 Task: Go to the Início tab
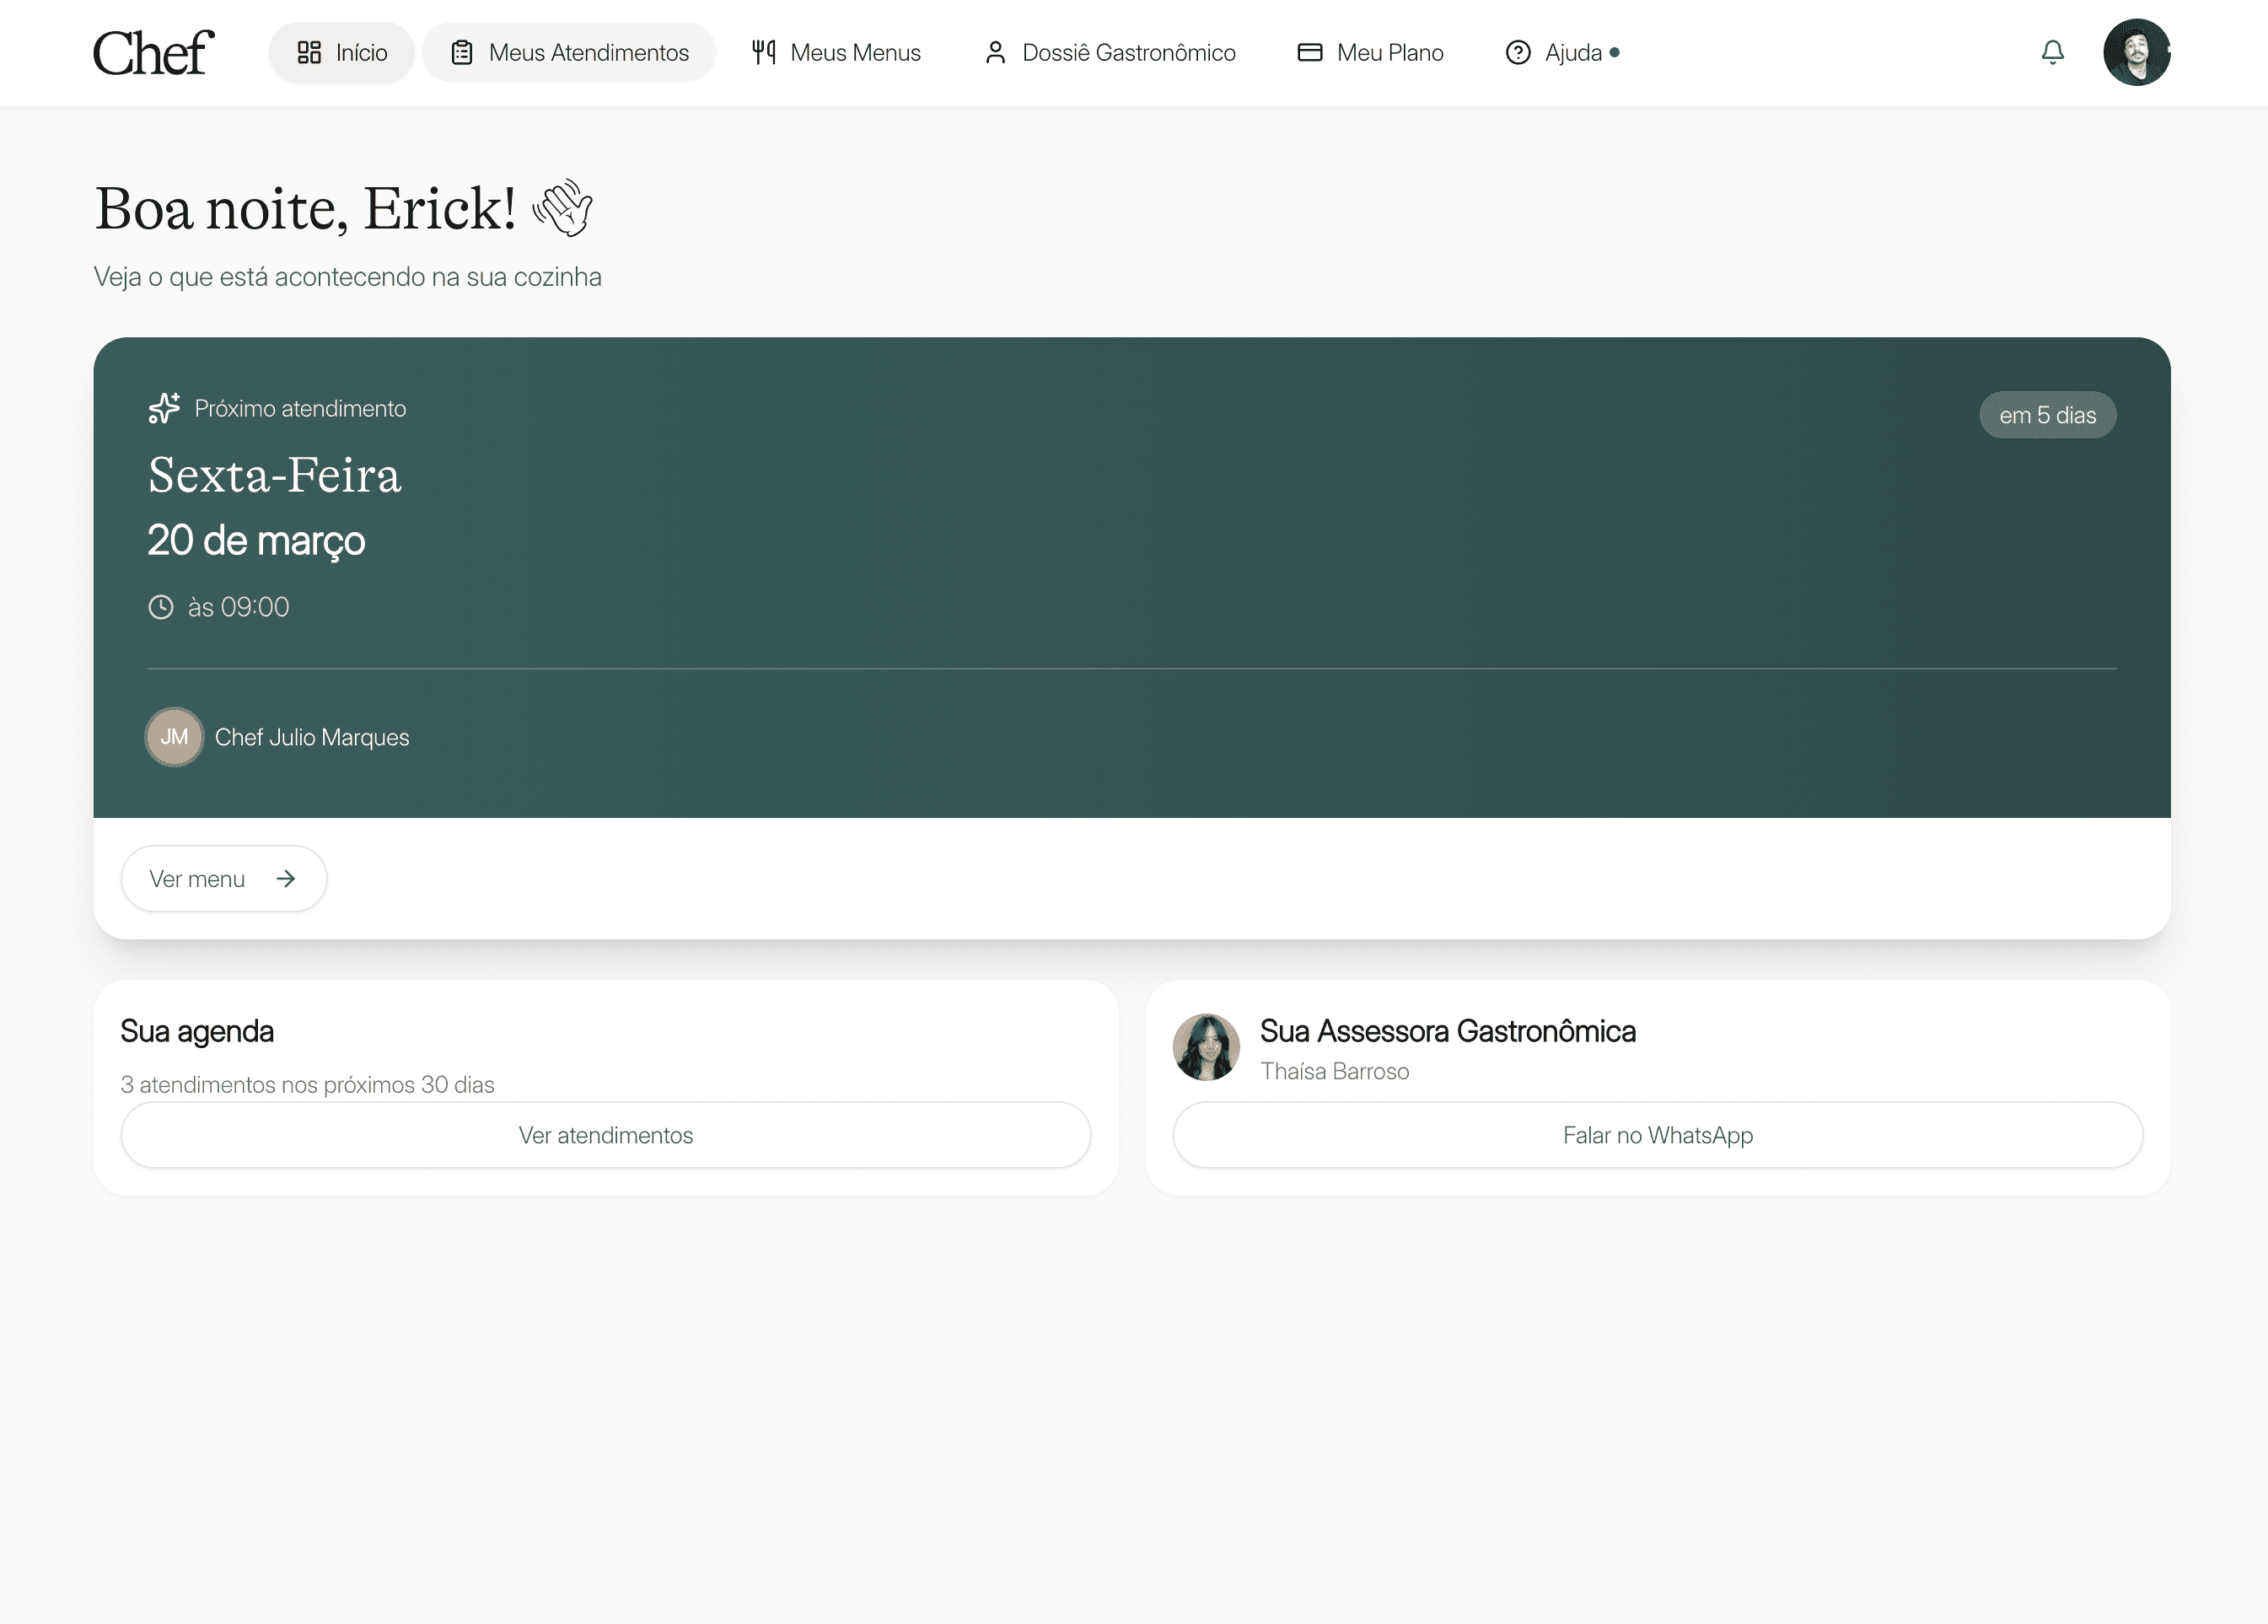(x=360, y=53)
